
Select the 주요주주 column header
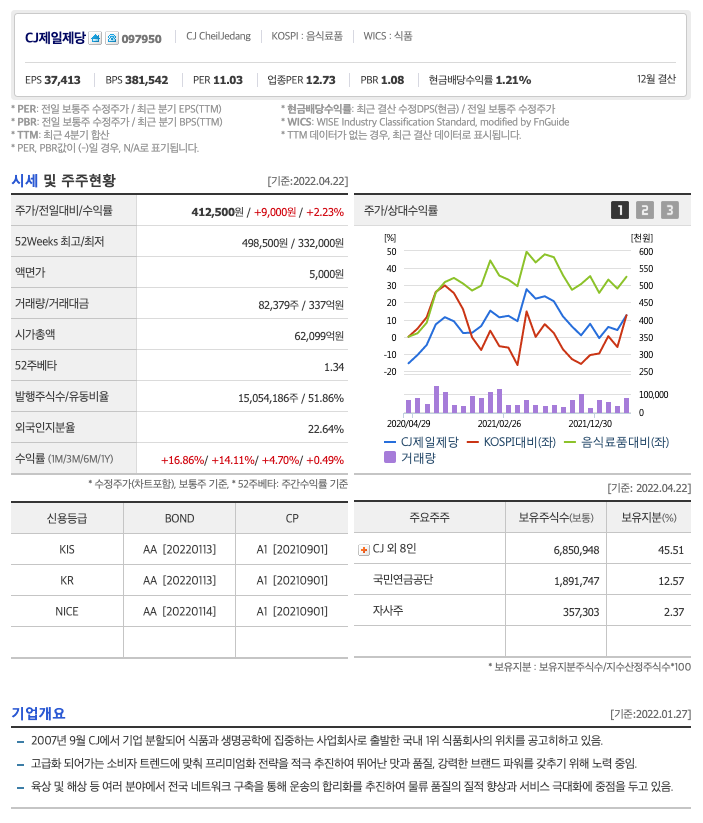[429, 518]
